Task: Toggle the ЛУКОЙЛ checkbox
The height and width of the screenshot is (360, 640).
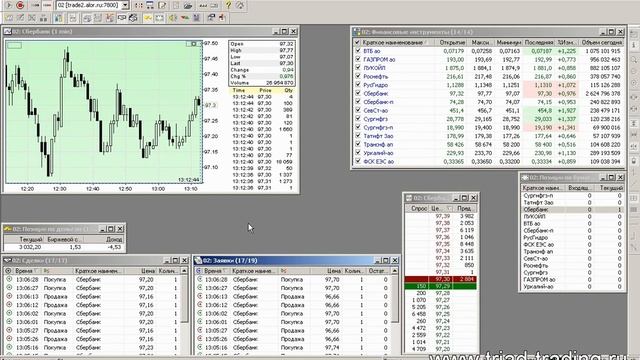Action: 358,68
